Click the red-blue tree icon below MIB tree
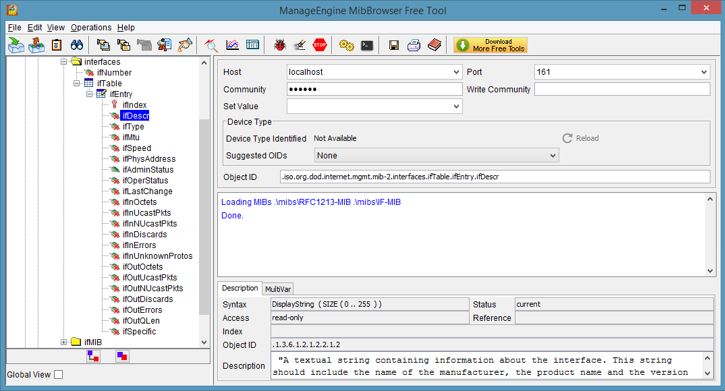 (93, 356)
